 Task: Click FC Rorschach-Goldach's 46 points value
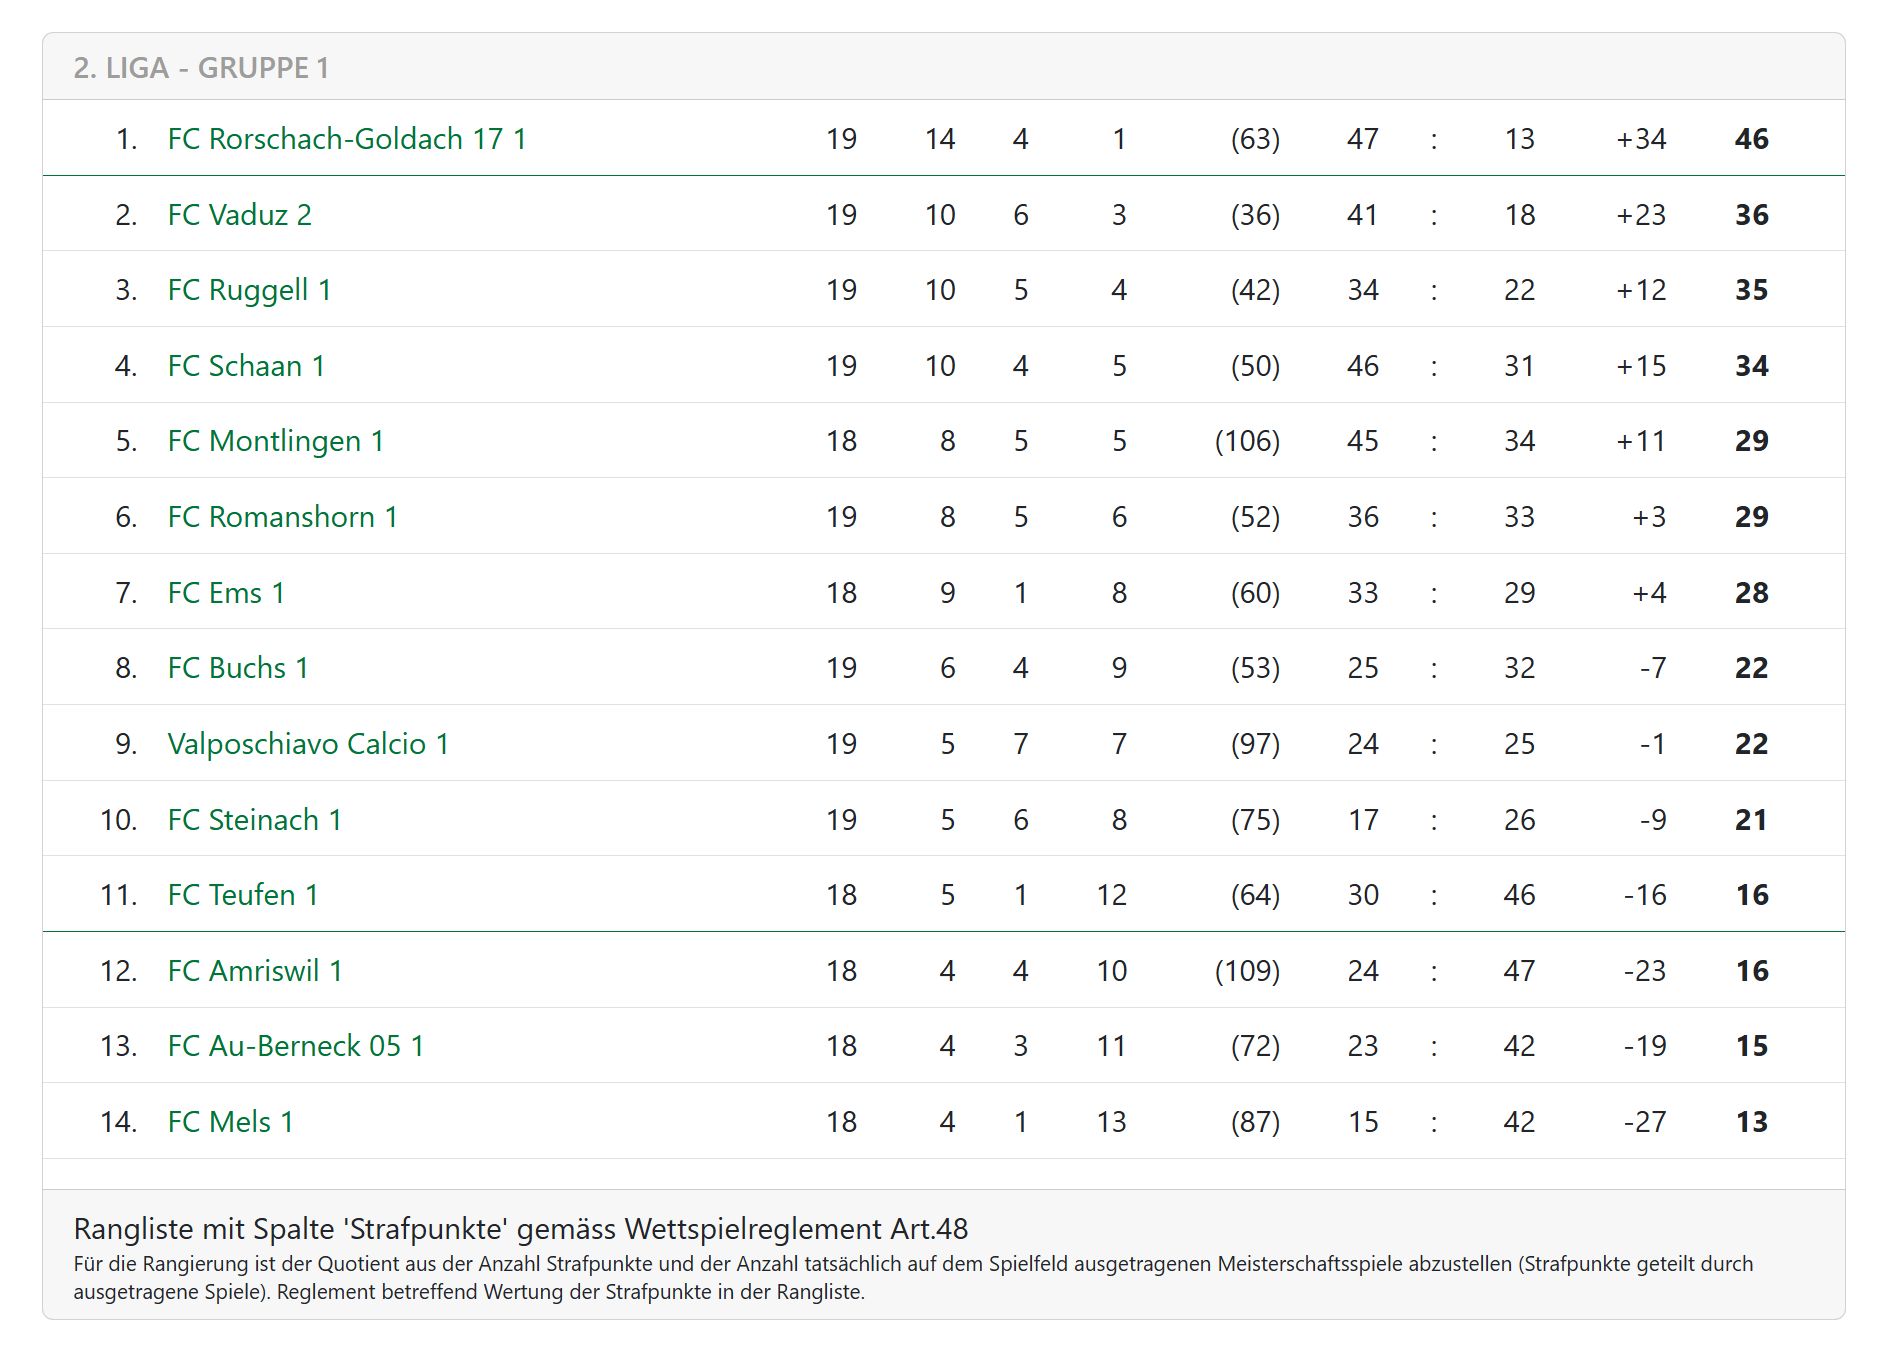point(1751,139)
